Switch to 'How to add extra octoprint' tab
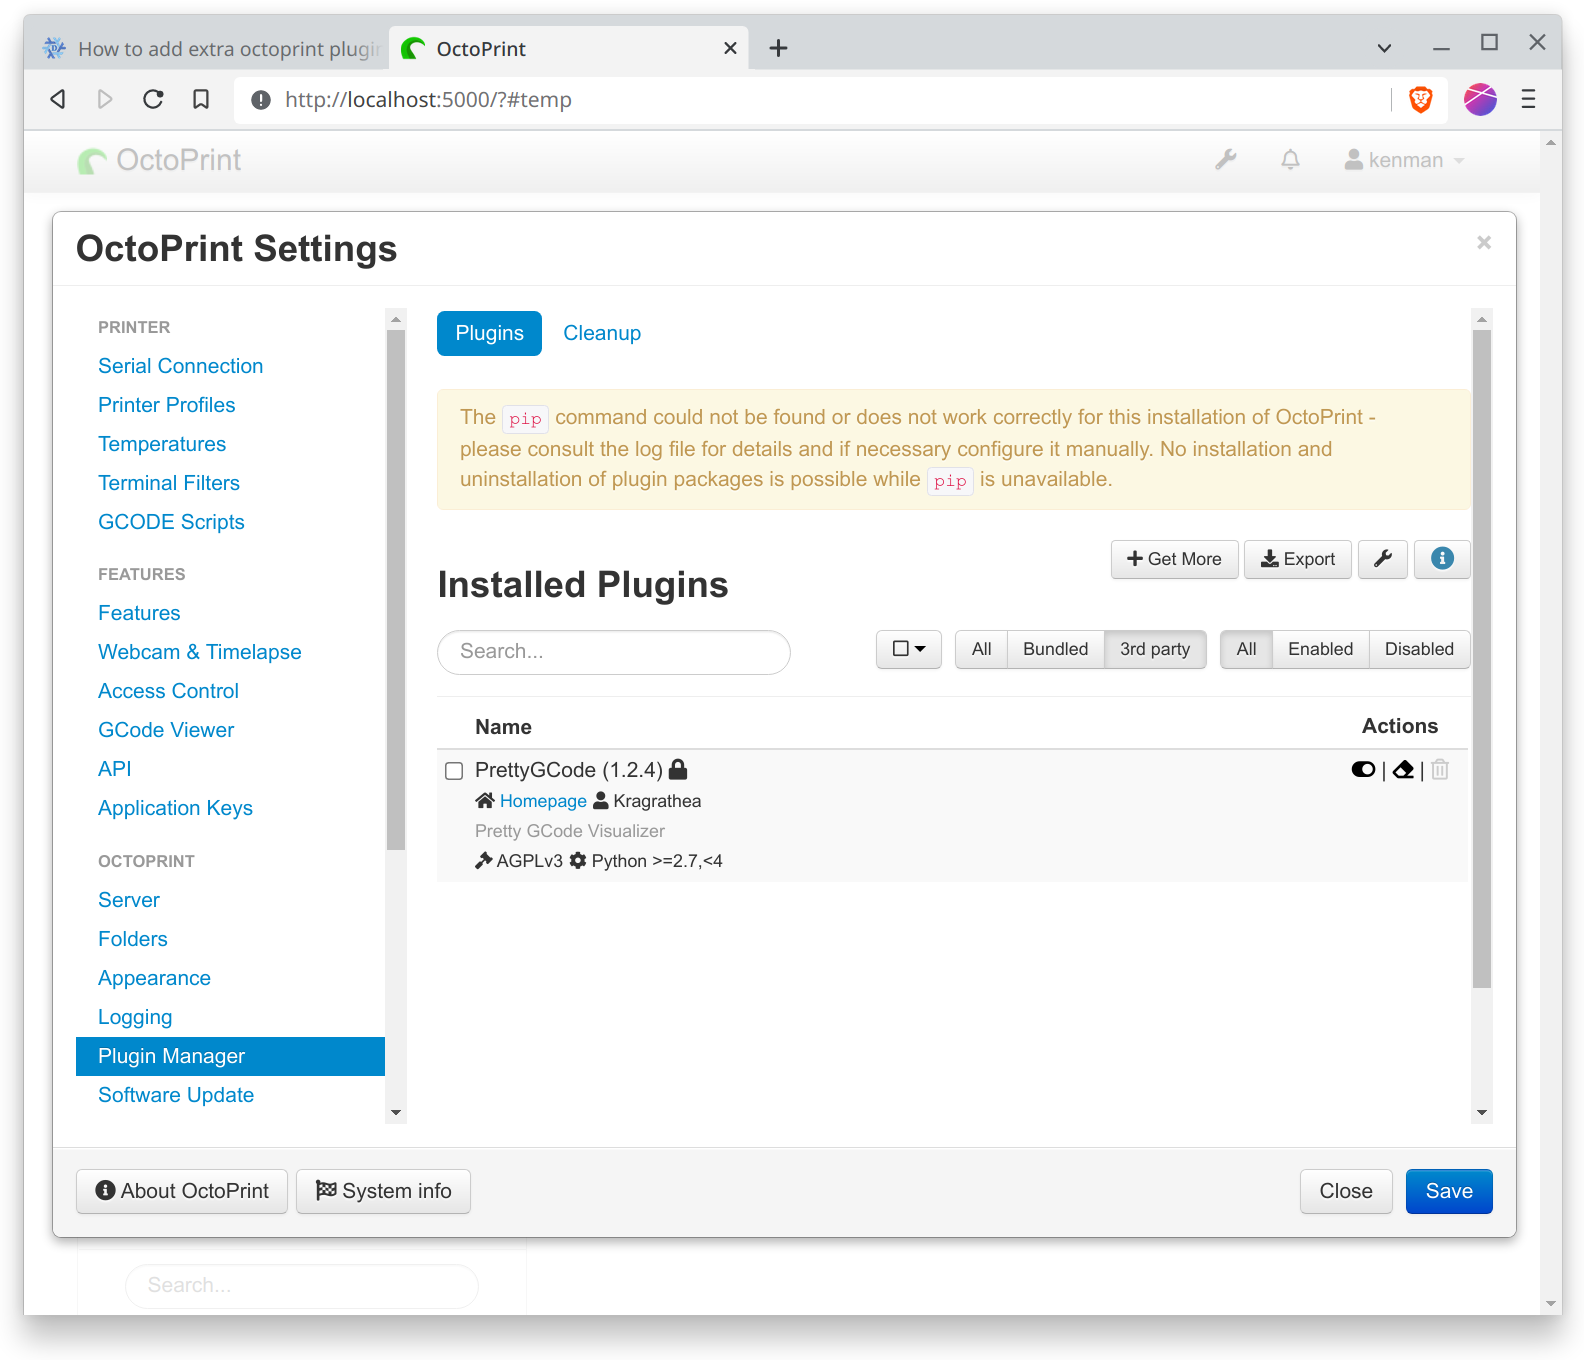The height and width of the screenshot is (1360, 1584). [x=212, y=48]
